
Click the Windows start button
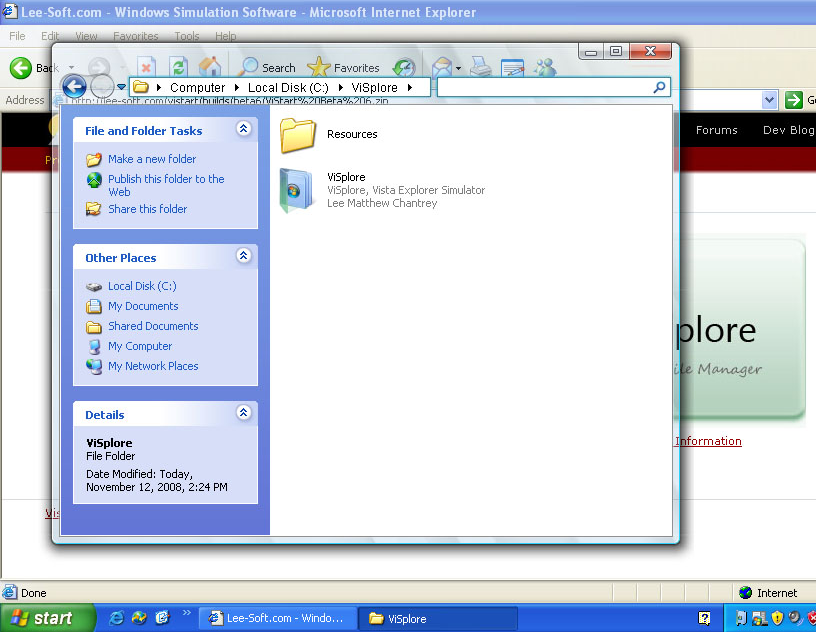[46, 618]
